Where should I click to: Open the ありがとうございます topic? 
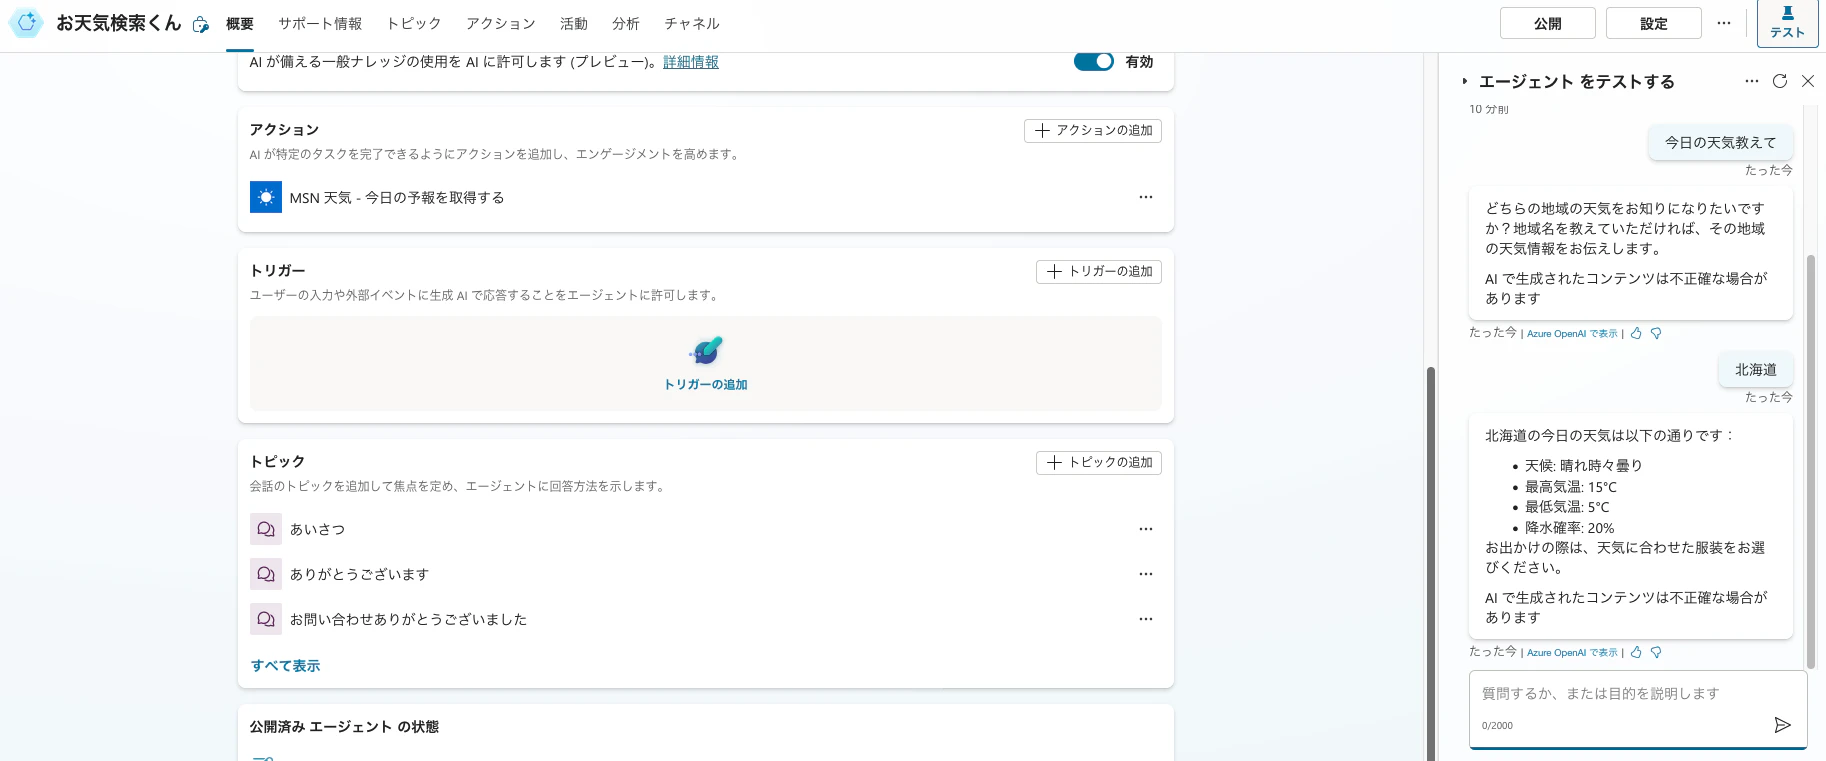click(x=359, y=574)
